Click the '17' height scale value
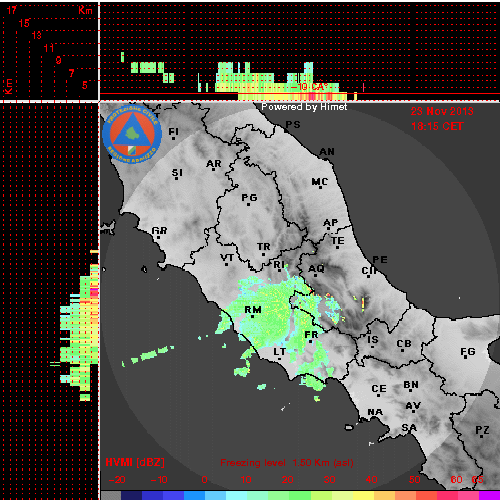 pos(11,10)
